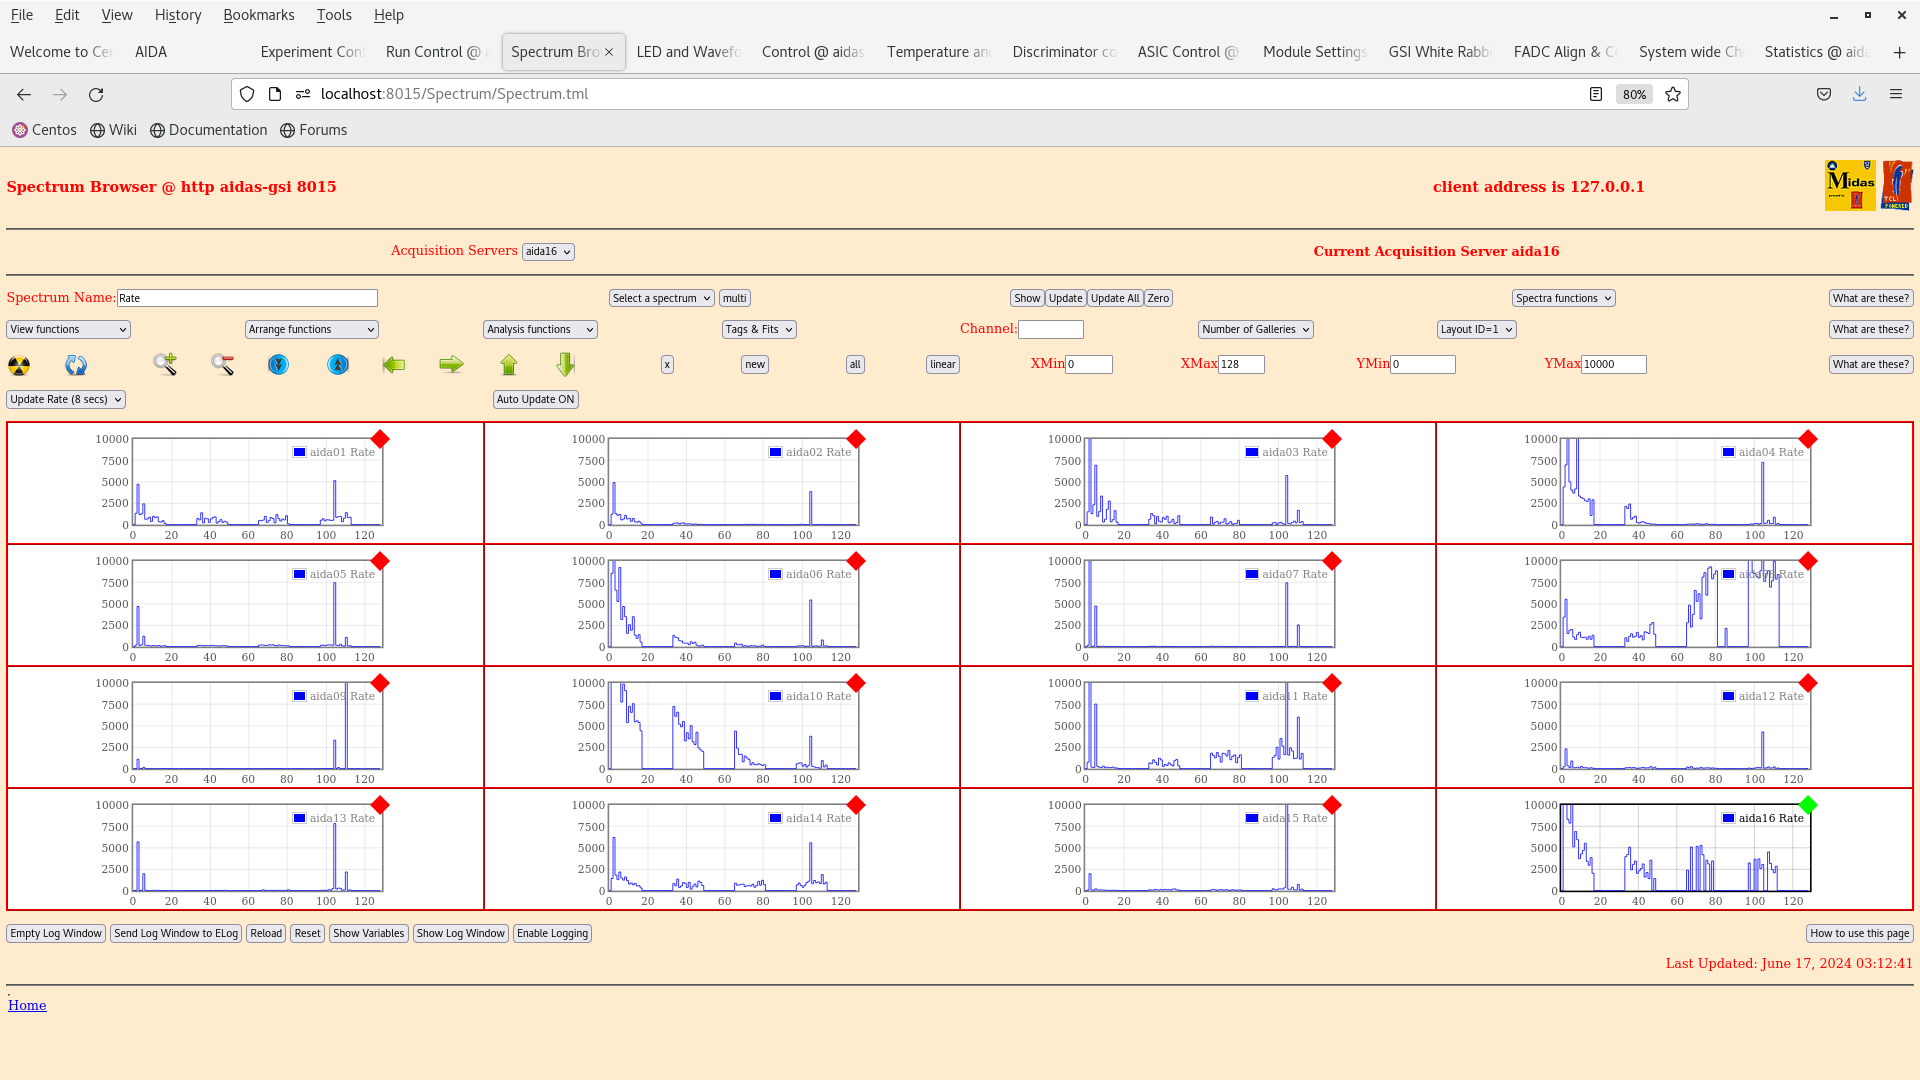Click the zoom-out magnifier icon
1920x1080 pixels.
point(222,364)
